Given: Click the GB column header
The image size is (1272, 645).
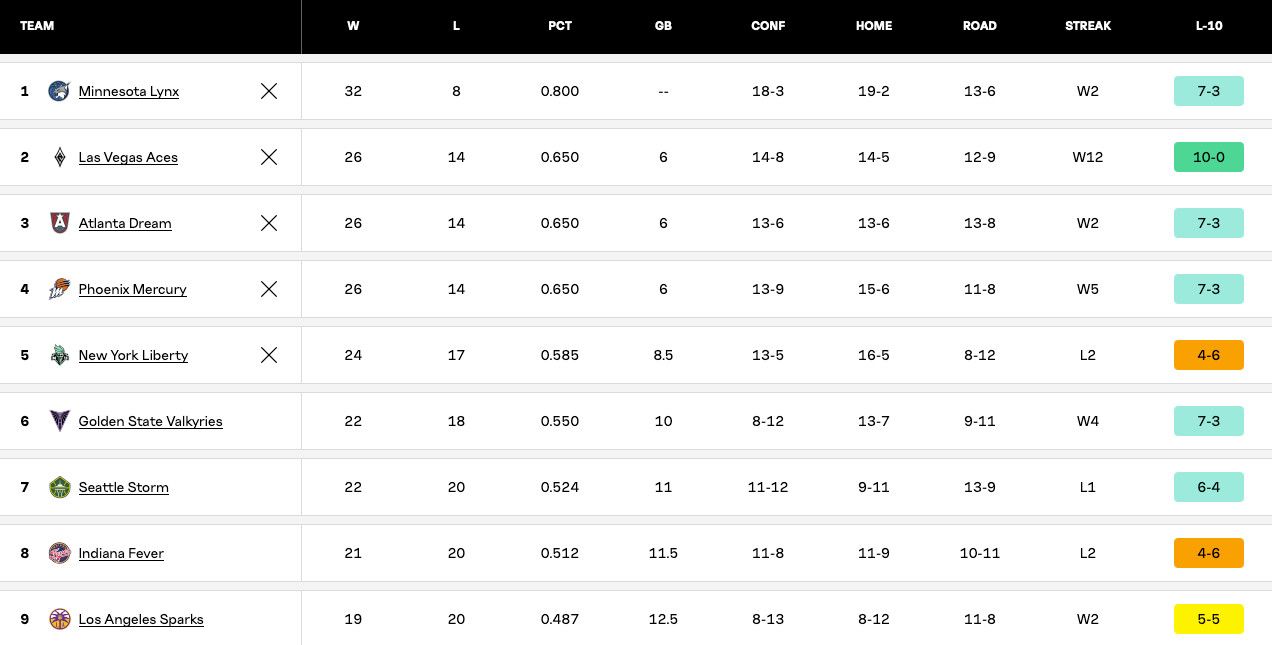Looking at the screenshot, I should point(663,26).
